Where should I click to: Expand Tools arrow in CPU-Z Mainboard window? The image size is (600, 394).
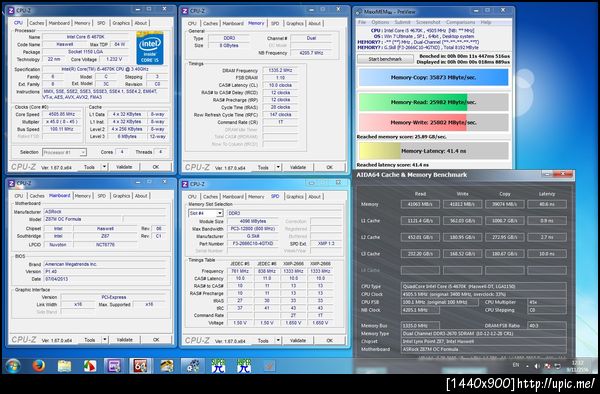pos(104,340)
